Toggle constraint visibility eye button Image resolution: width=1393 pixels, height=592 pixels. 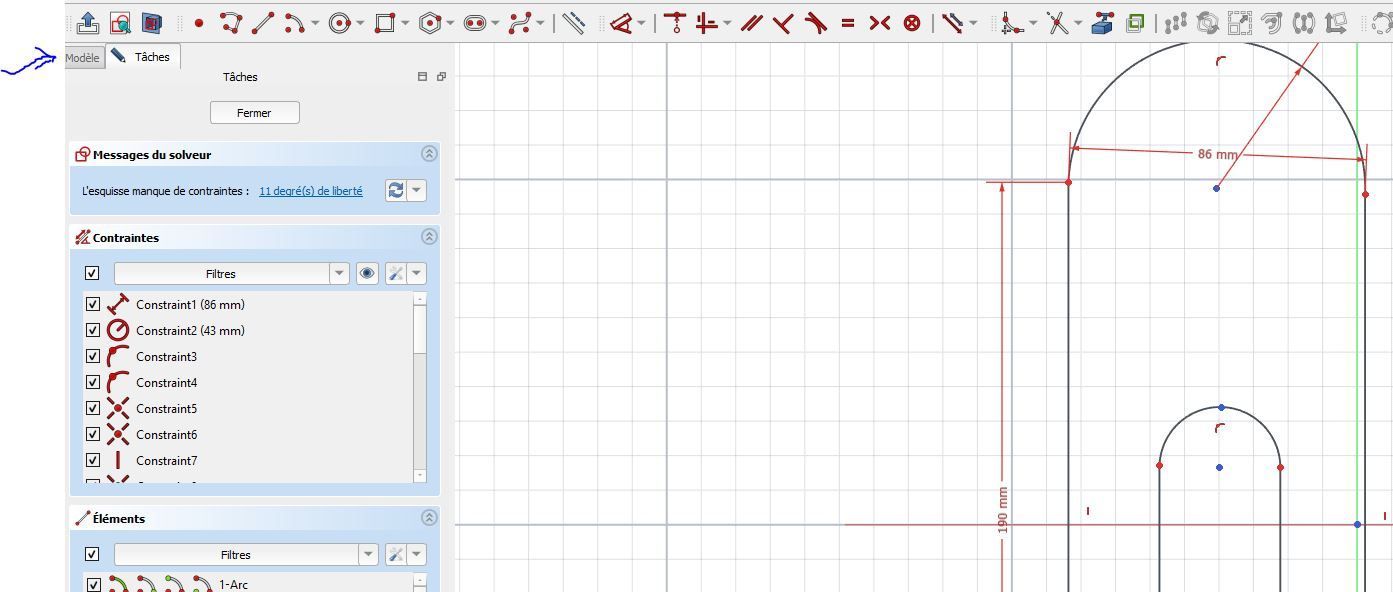367,273
